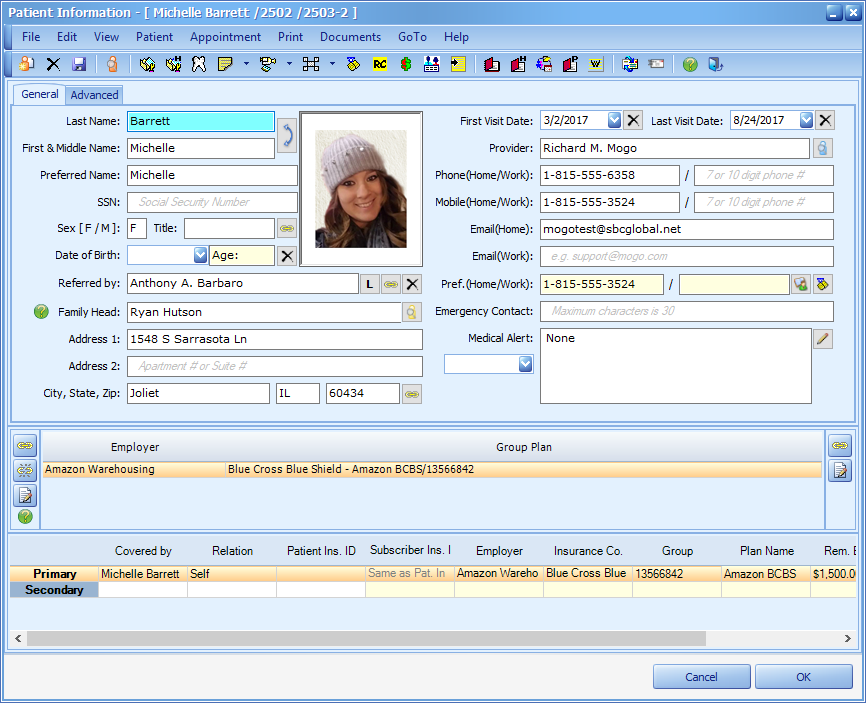
Task: Open the Date of Birth dropdown
Action: point(200,255)
